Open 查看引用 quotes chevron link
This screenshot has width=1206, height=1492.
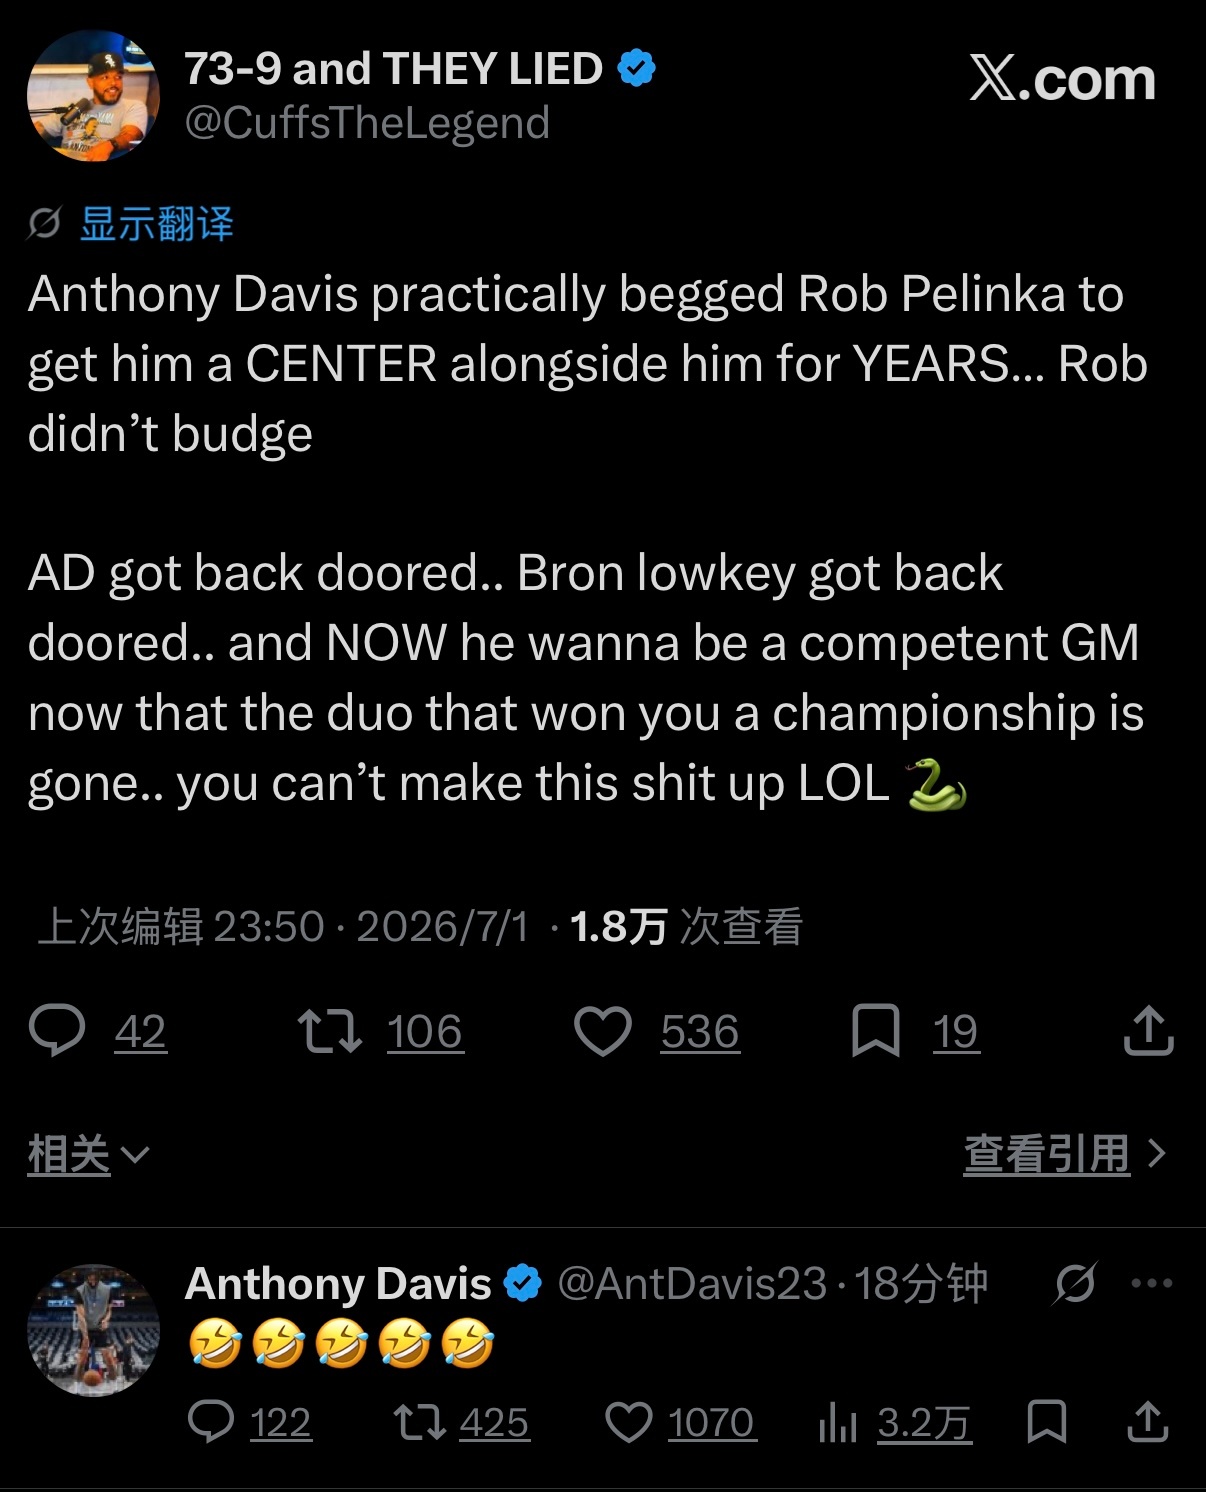(1065, 1155)
